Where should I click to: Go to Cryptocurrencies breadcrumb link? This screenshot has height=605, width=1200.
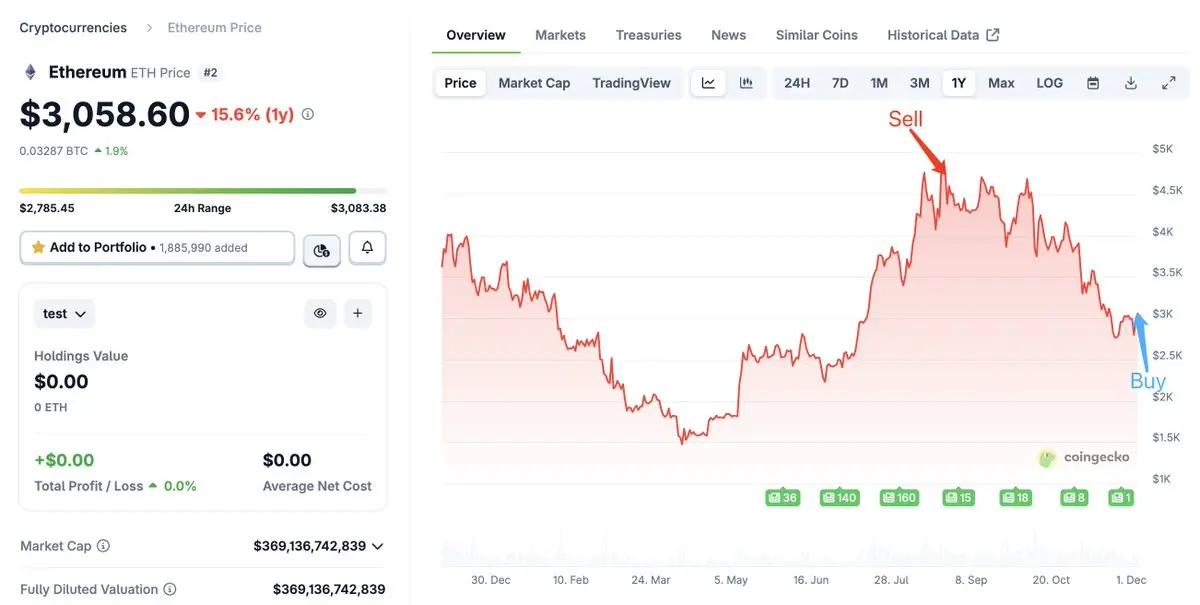click(x=73, y=28)
